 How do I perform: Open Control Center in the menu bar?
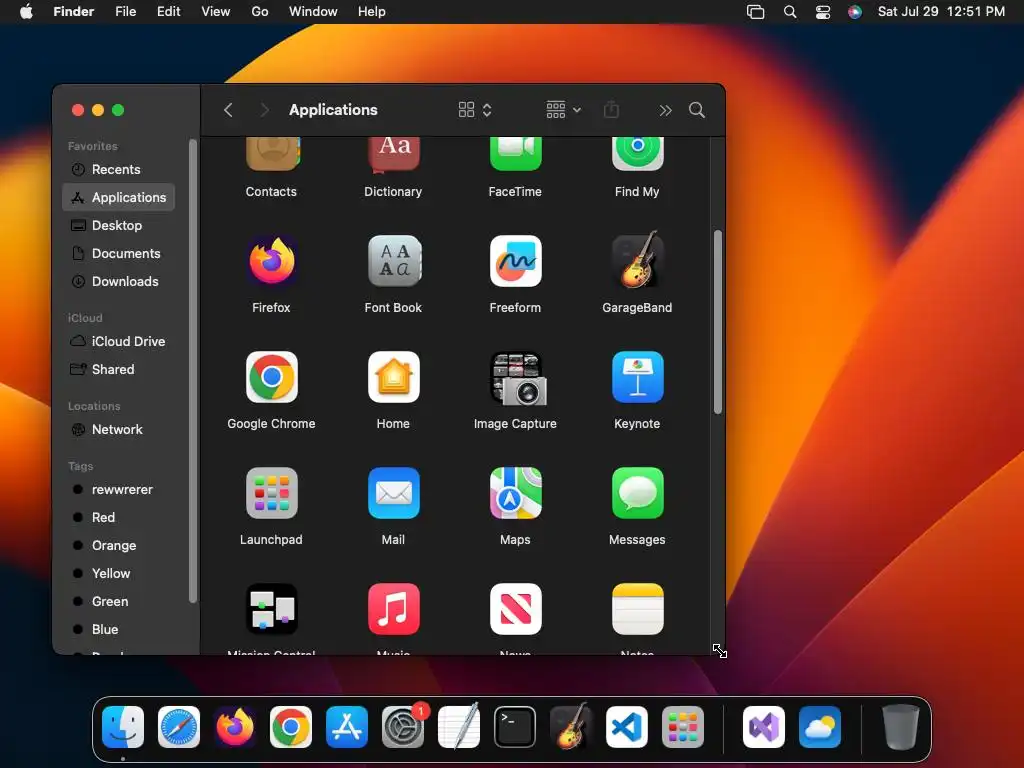click(x=823, y=12)
